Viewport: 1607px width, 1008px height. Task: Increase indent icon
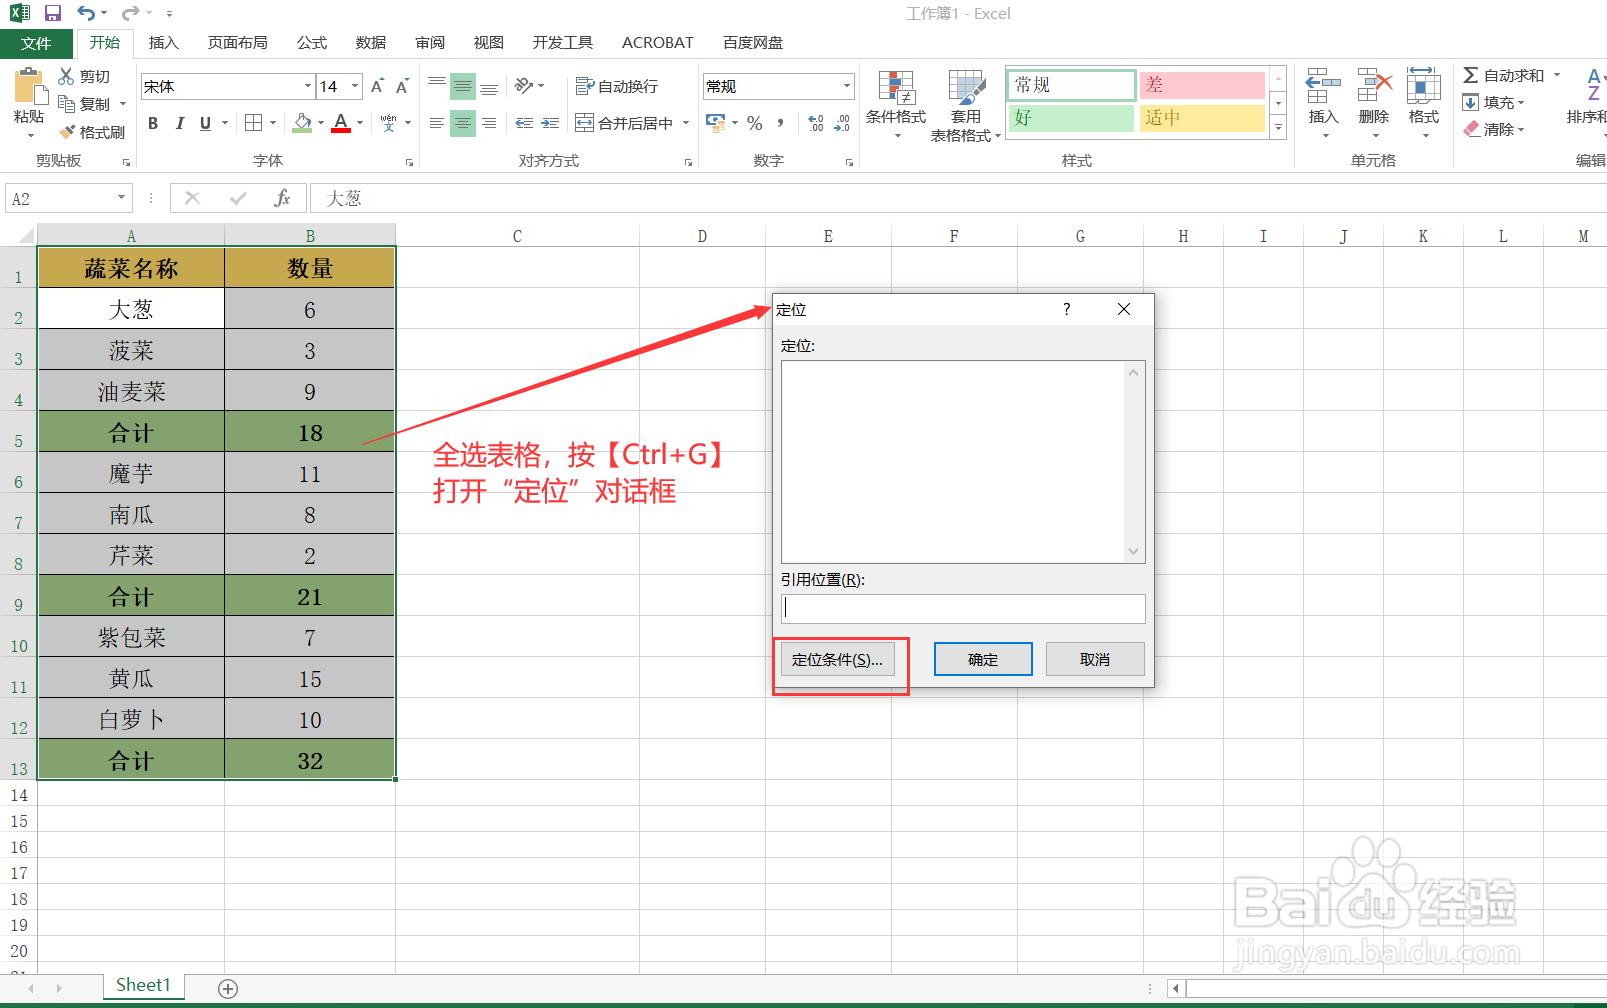[550, 123]
